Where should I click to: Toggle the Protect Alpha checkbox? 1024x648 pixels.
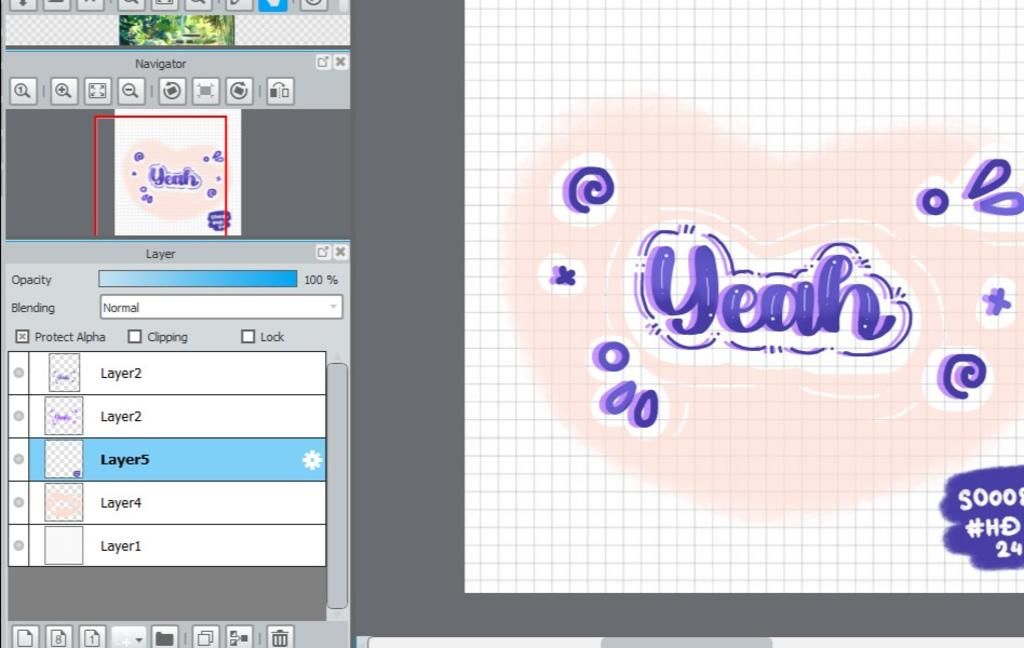point(22,336)
